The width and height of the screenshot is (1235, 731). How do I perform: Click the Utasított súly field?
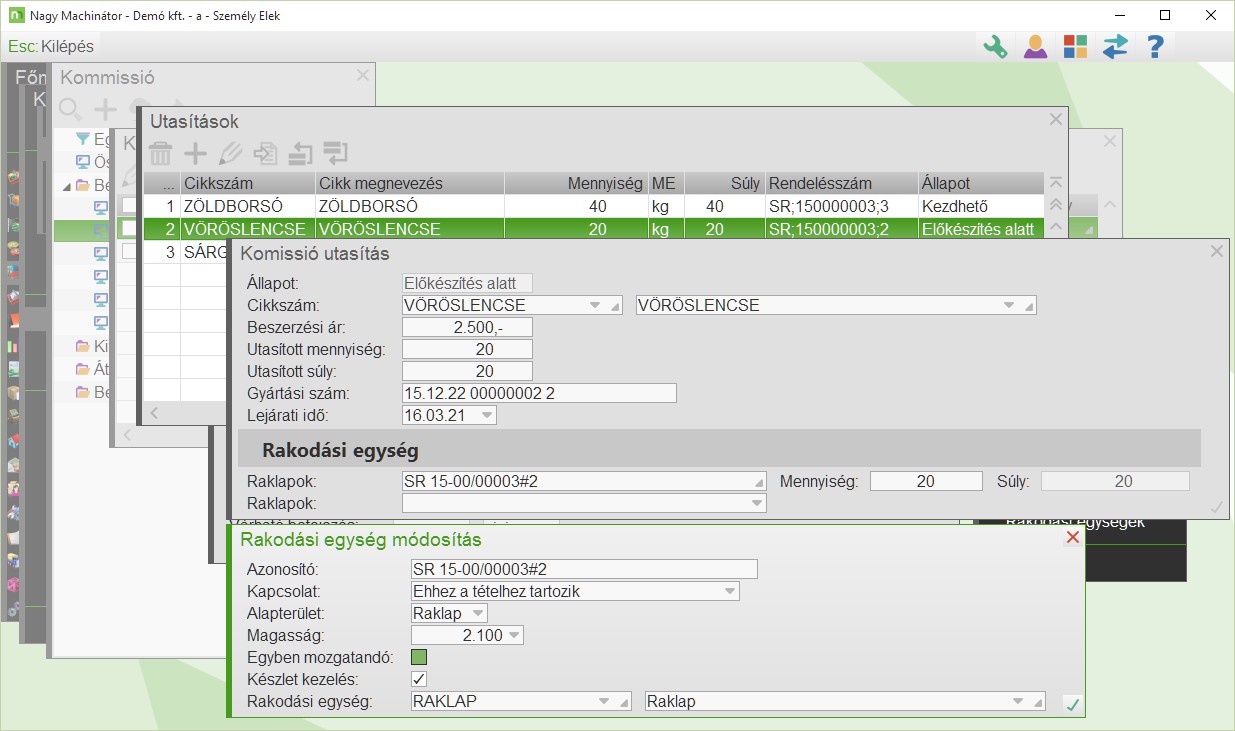tap(467, 371)
